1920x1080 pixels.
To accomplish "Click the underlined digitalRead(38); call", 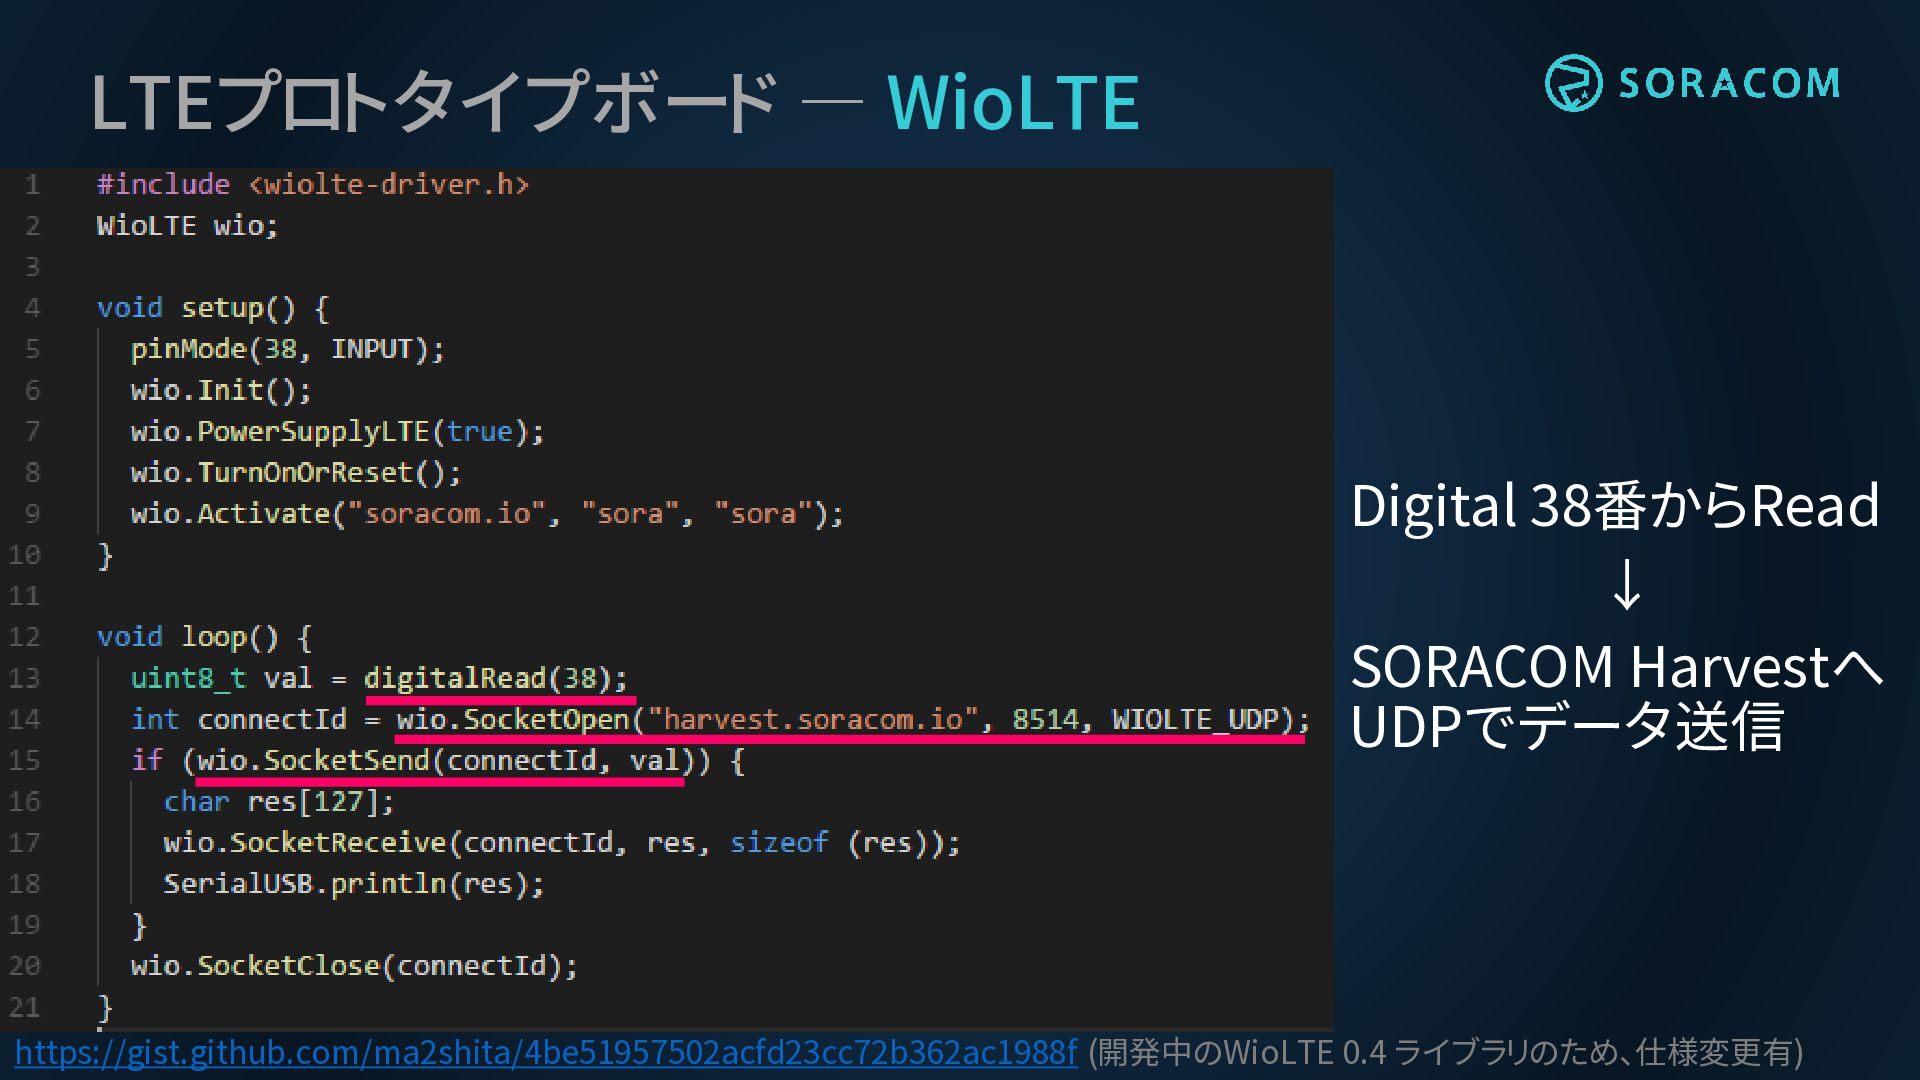I will (496, 679).
